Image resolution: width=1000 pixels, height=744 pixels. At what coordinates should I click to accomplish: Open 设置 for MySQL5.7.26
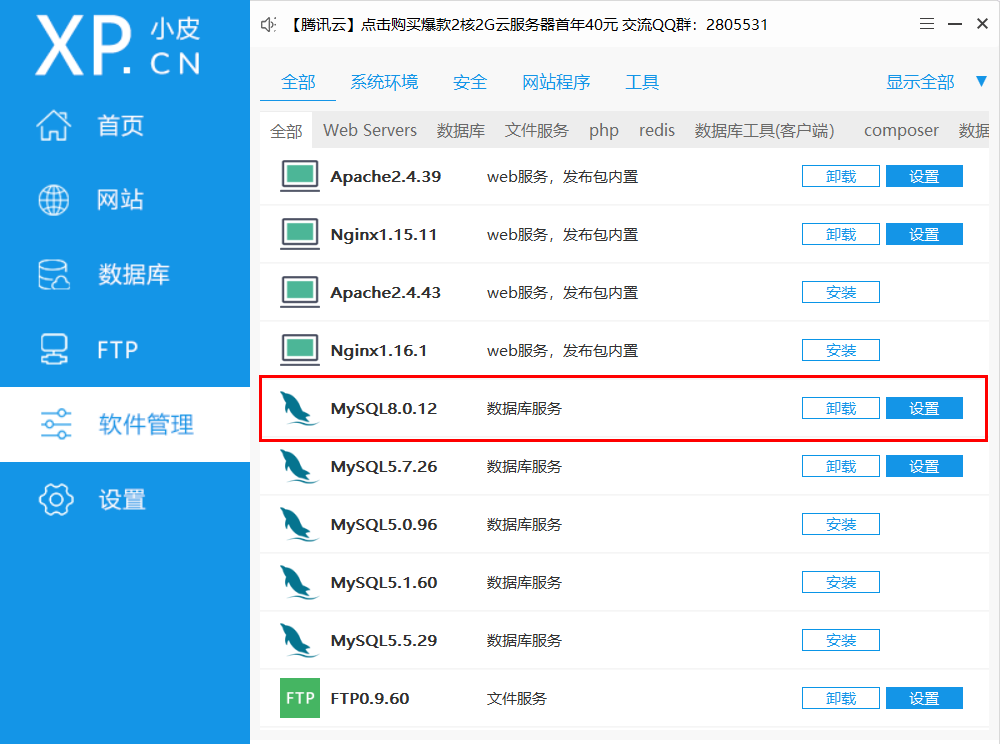click(x=924, y=466)
